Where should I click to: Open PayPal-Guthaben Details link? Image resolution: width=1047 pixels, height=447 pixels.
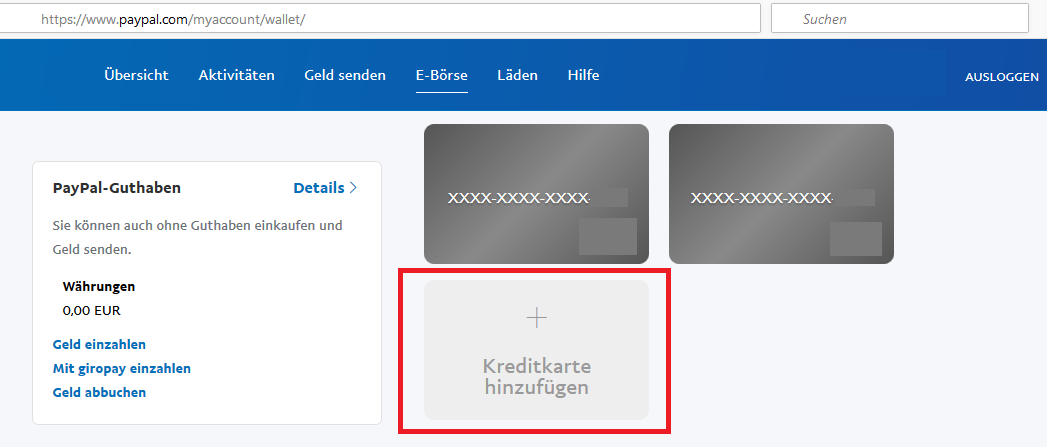319,188
